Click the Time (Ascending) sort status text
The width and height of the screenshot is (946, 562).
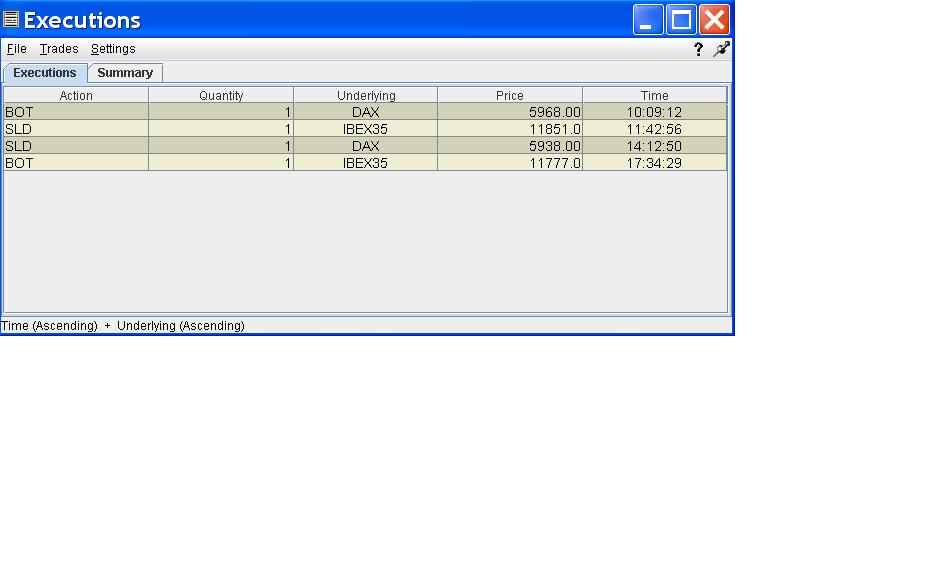pos(49,326)
